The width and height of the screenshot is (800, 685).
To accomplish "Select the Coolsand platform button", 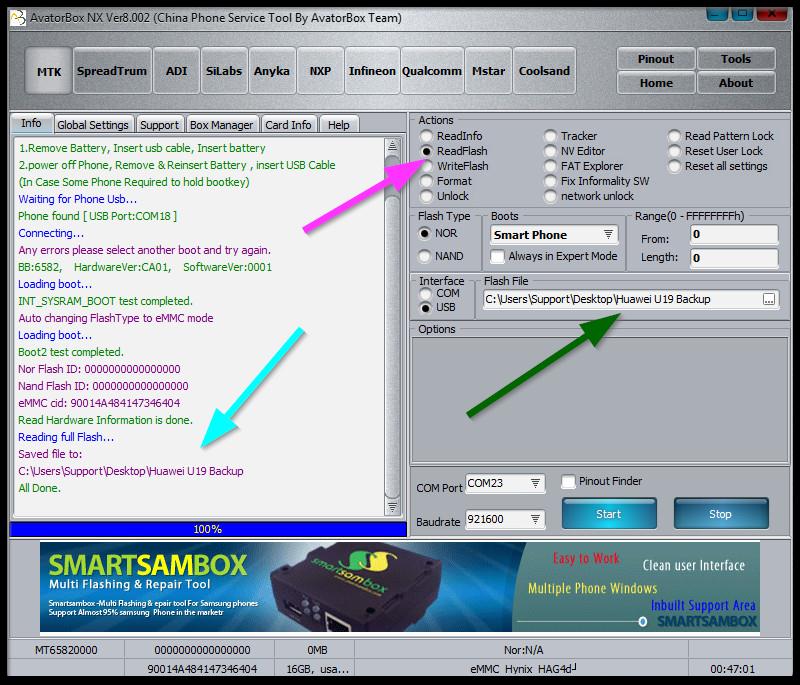I will click(x=544, y=71).
